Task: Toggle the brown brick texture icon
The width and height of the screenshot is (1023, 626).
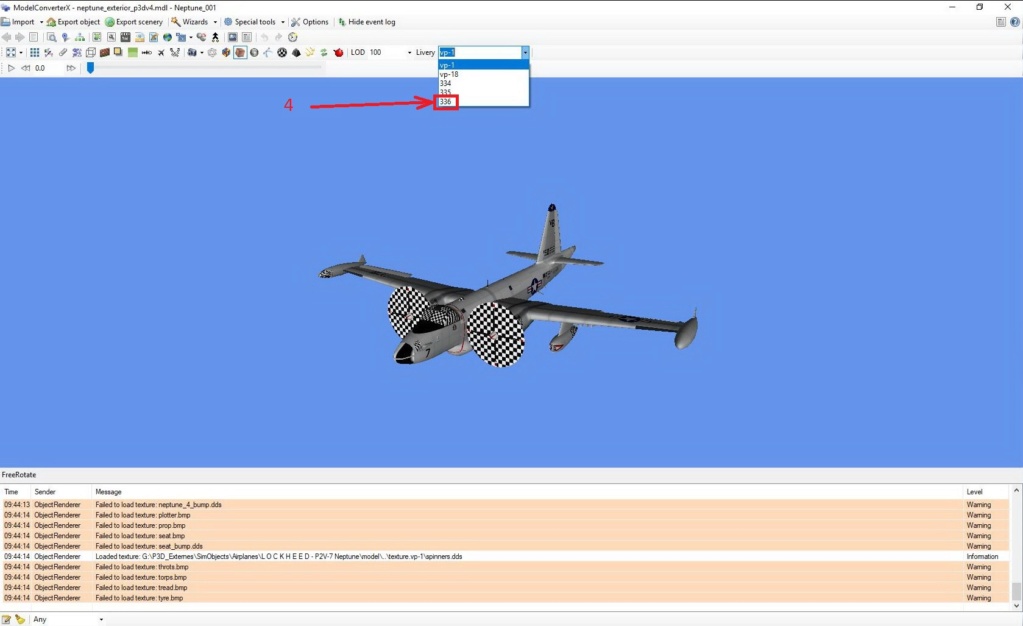Action: click(104, 52)
